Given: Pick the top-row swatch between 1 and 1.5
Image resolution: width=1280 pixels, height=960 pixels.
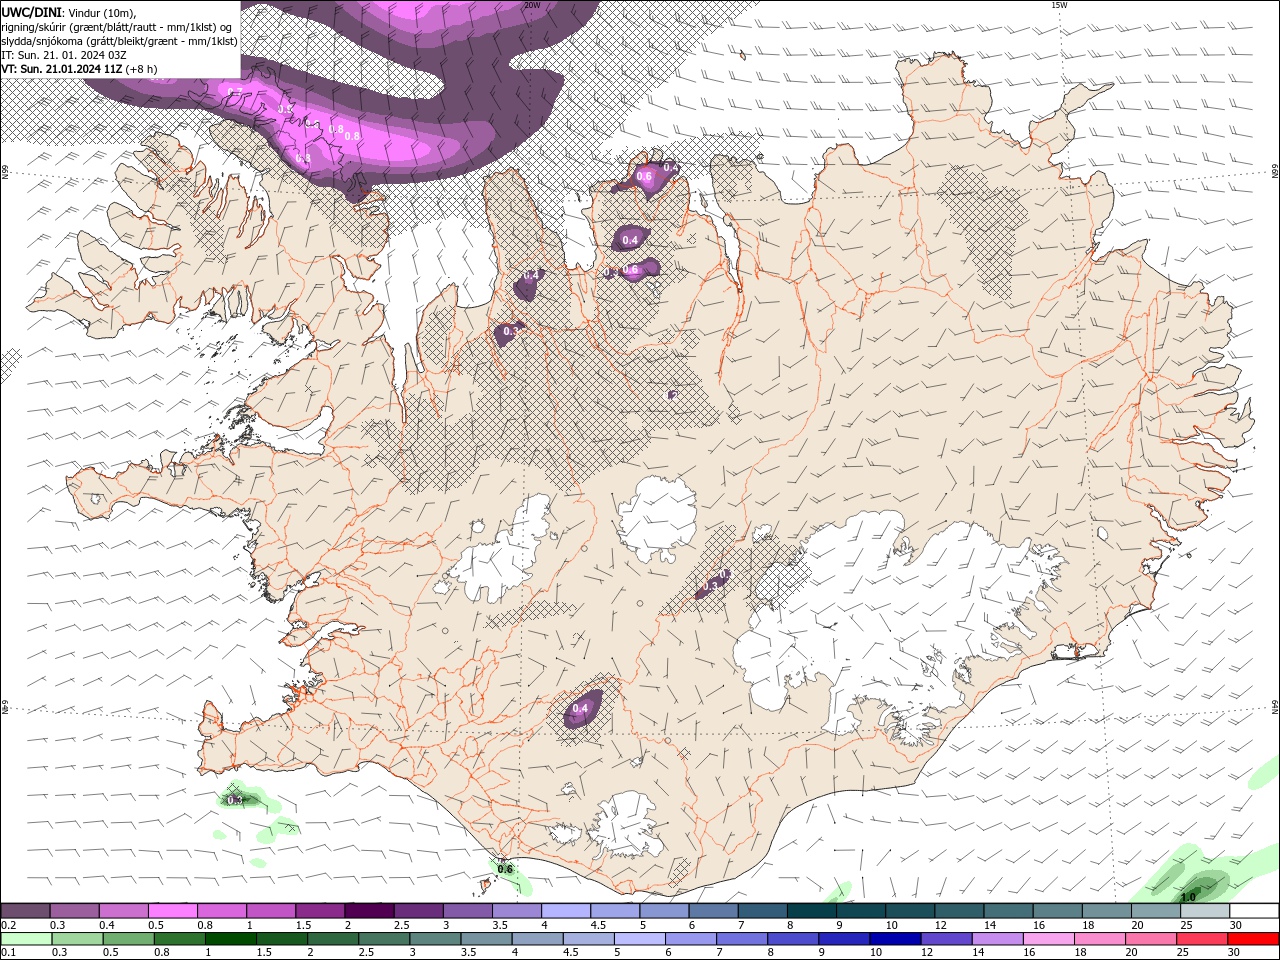Looking at the screenshot, I should tap(271, 910).
